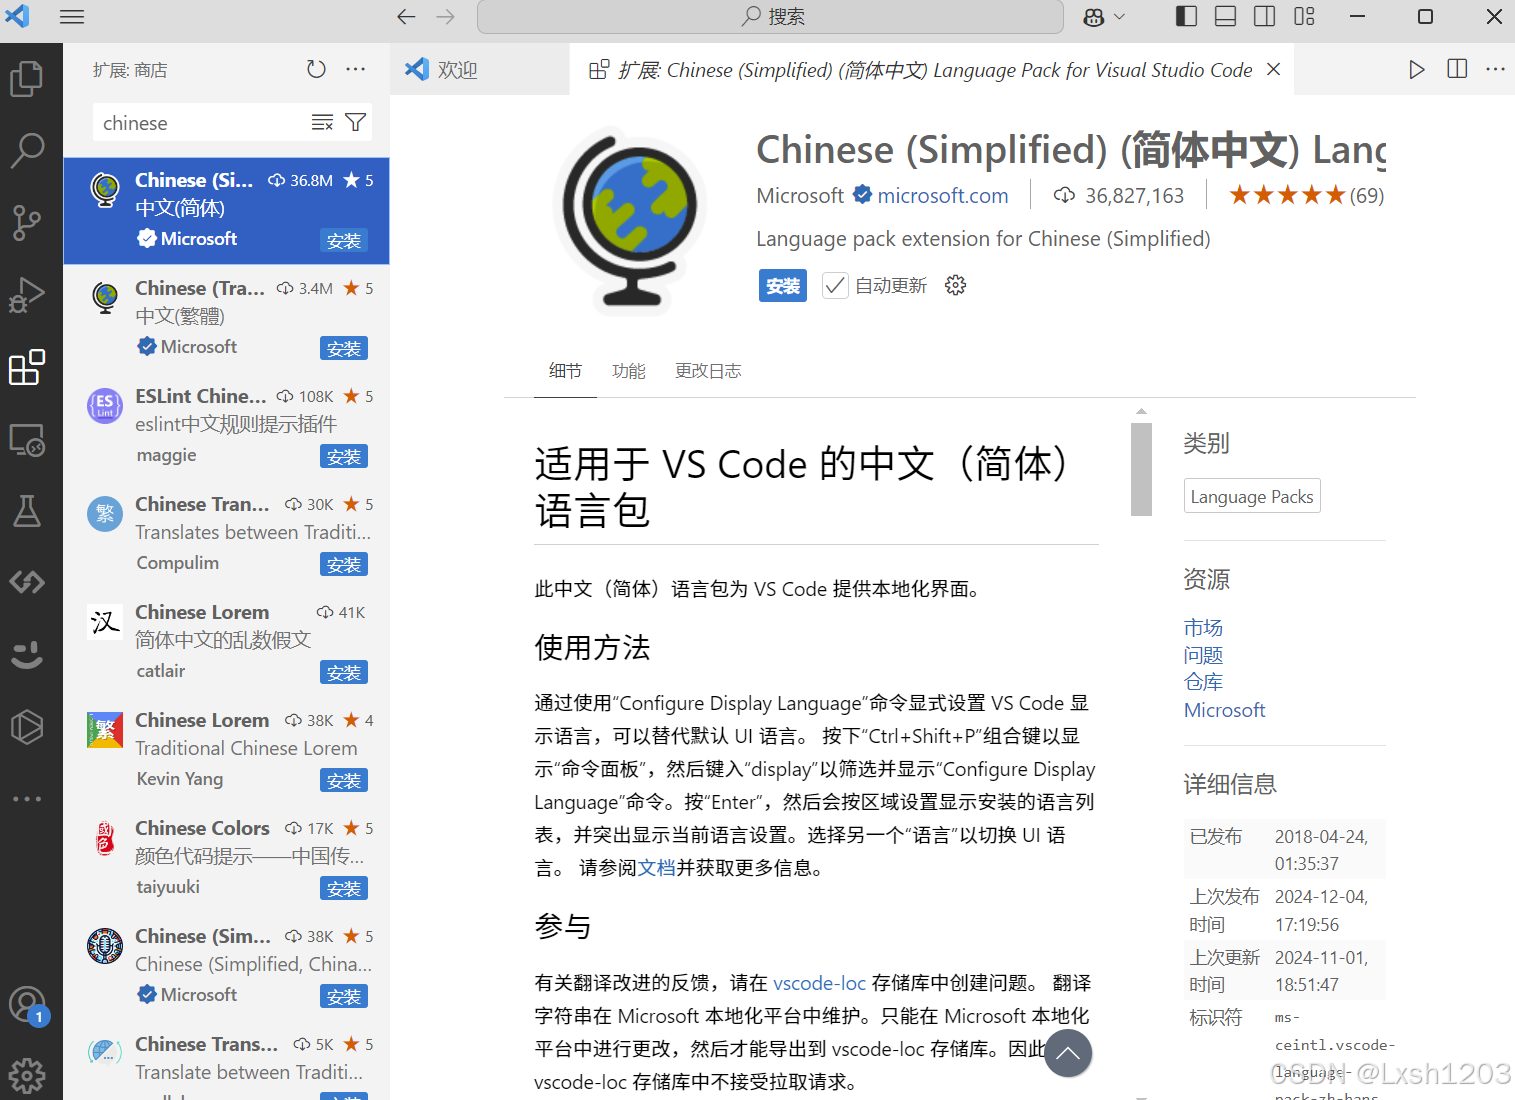Toggle the 自动更新 auto-update checkbox
1515x1100 pixels.
coord(835,285)
